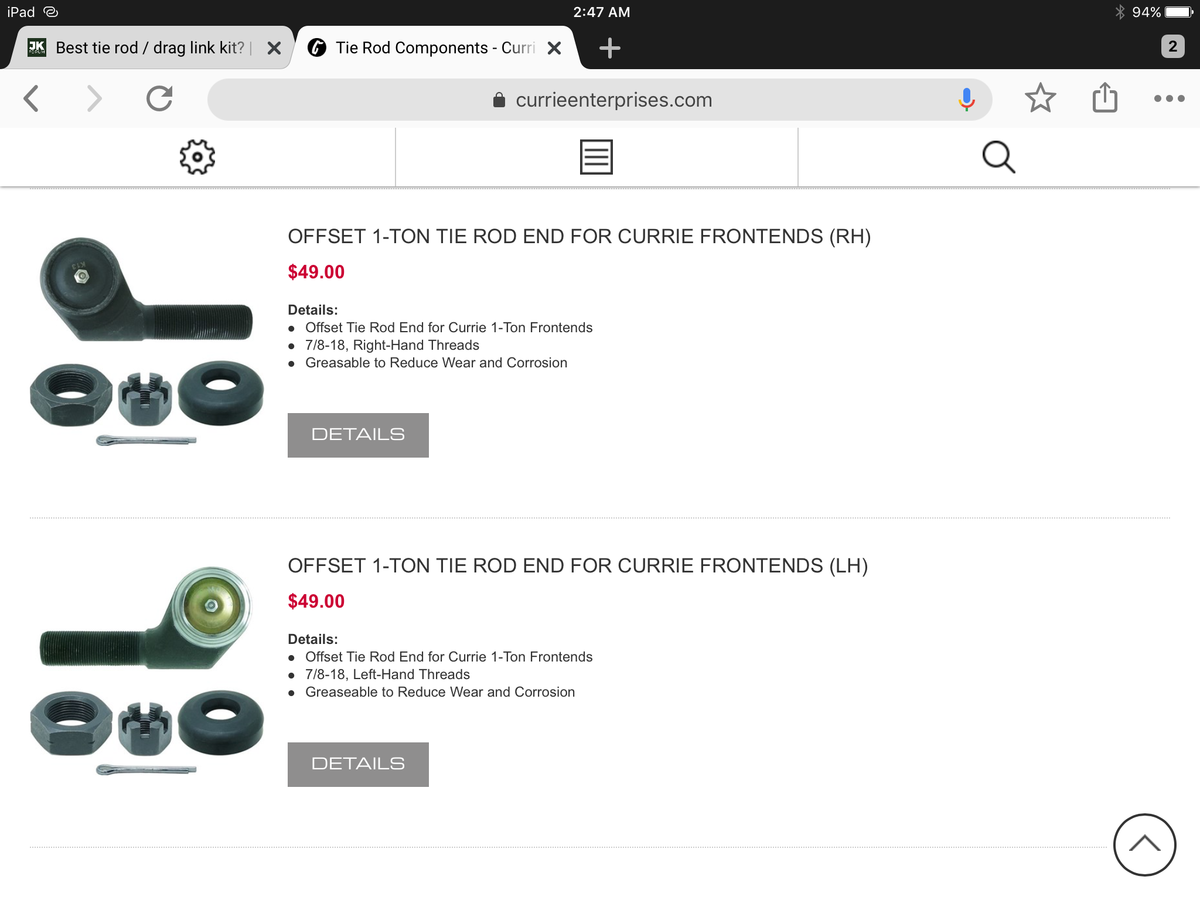Close the Best tie rod tab

pyautogui.click(x=274, y=48)
